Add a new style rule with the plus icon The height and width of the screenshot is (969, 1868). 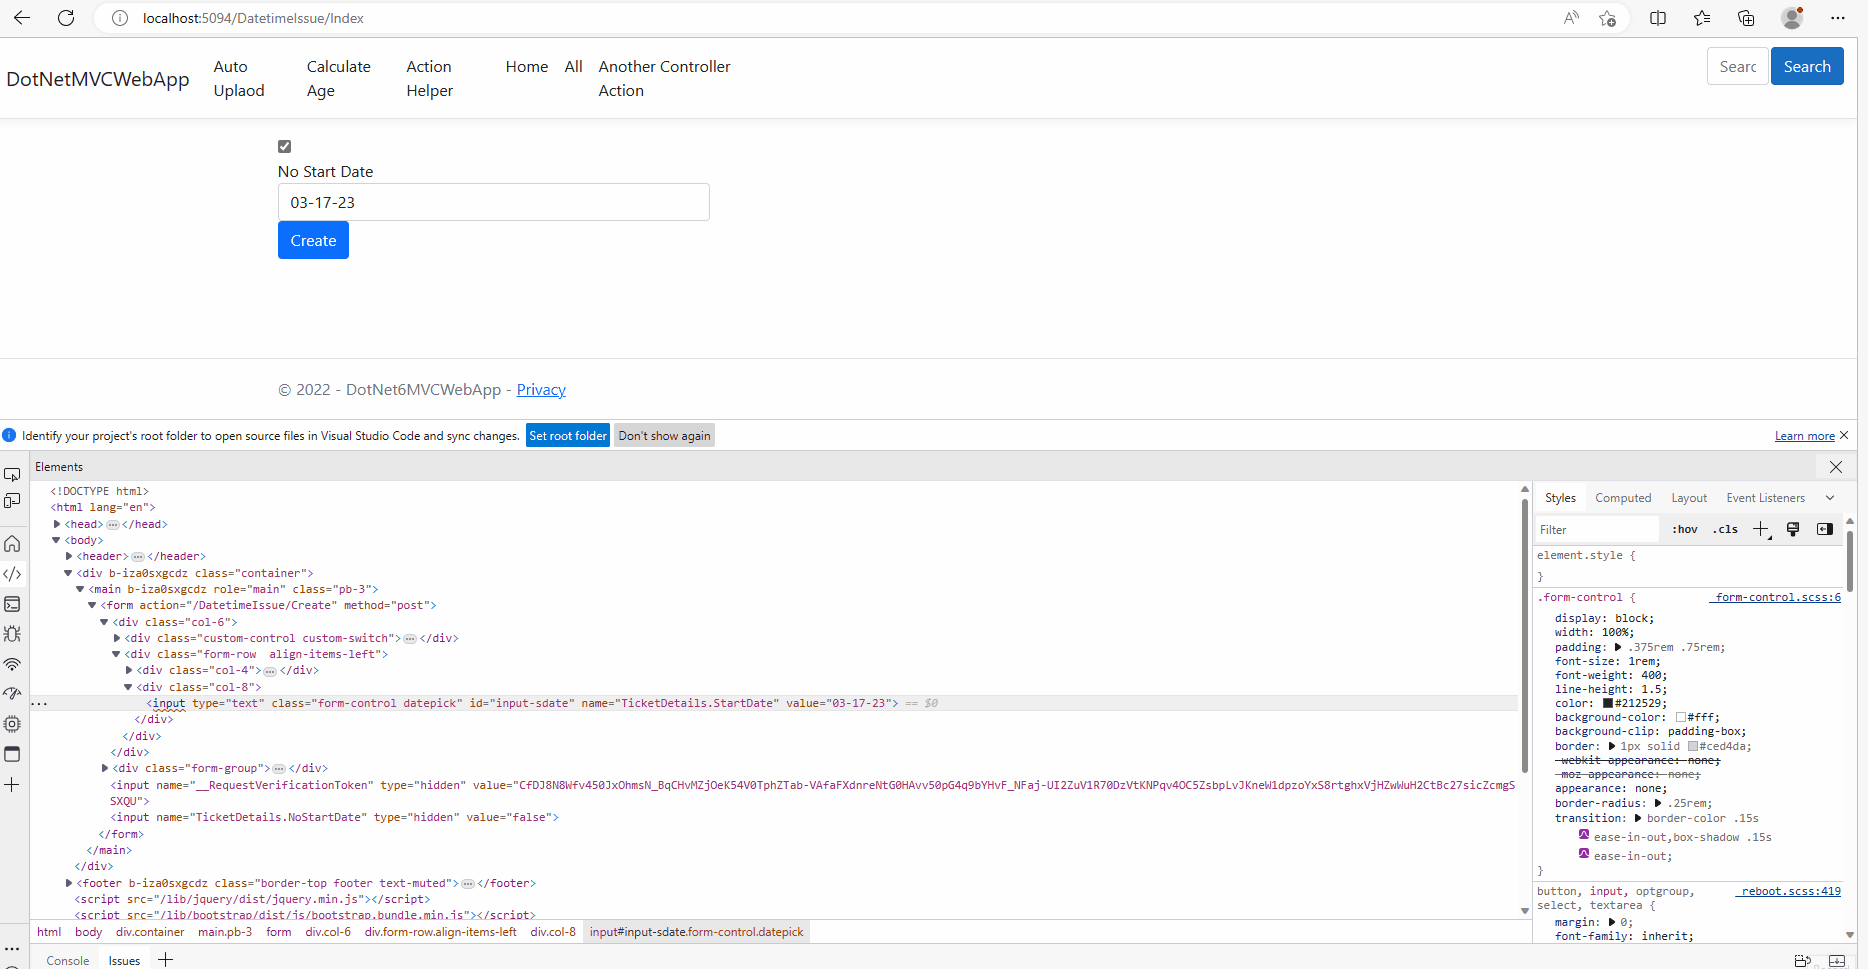1761,529
